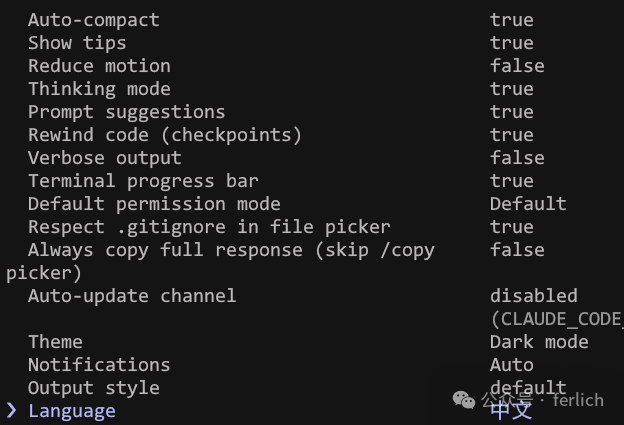
Task: Open Default permission mode value options
Action: tap(528, 204)
